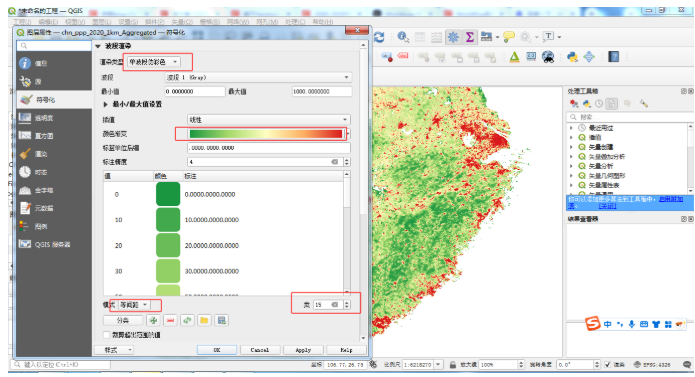Click the color swatch for value 20

click(x=168, y=245)
